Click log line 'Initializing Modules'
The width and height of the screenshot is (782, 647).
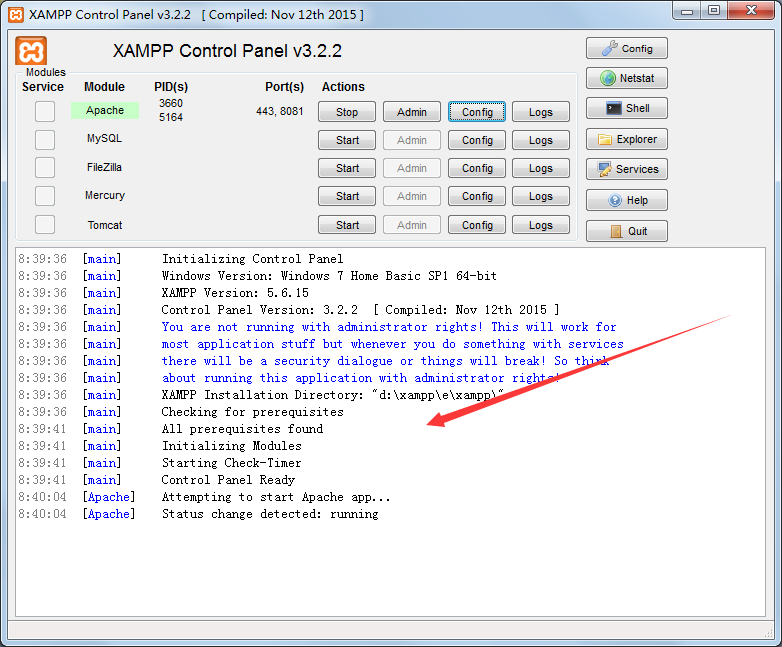[231, 446]
